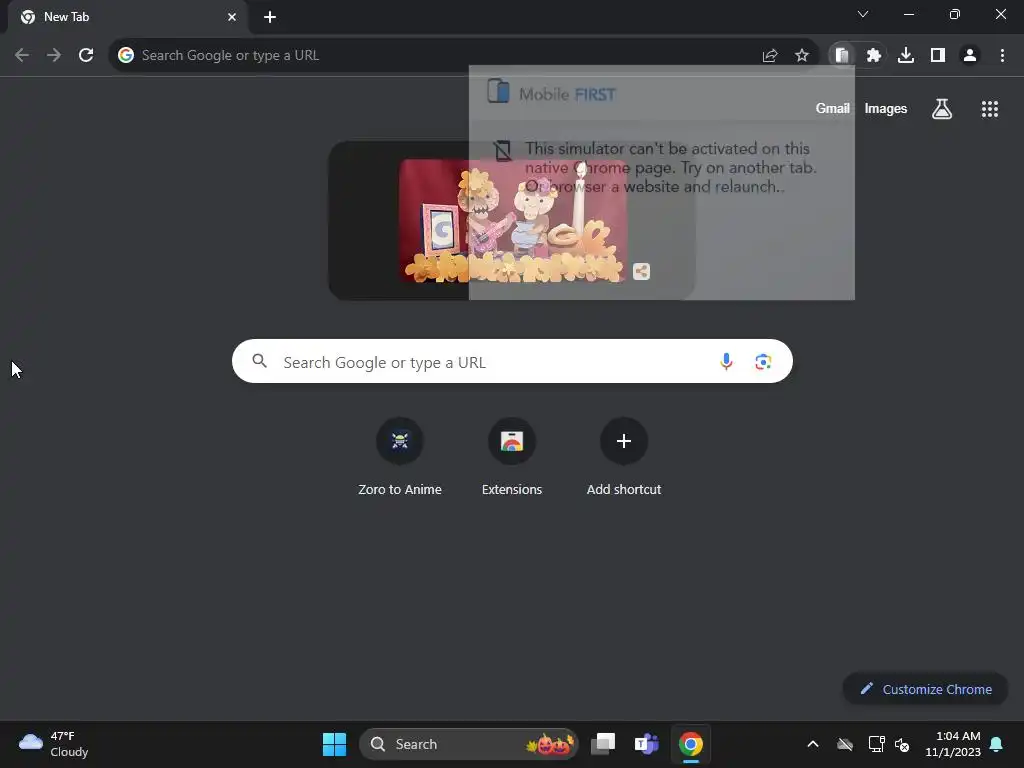Image resolution: width=1024 pixels, height=768 pixels.
Task: Click the notification bell icon
Action: click(996, 744)
